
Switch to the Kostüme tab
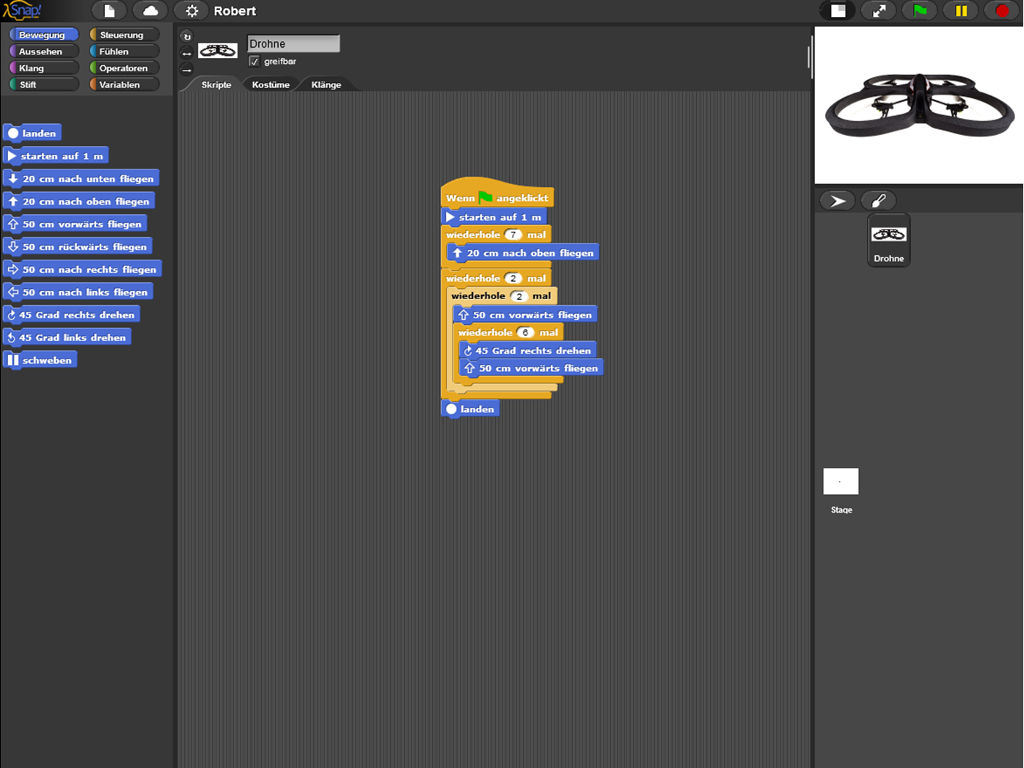[x=270, y=85]
